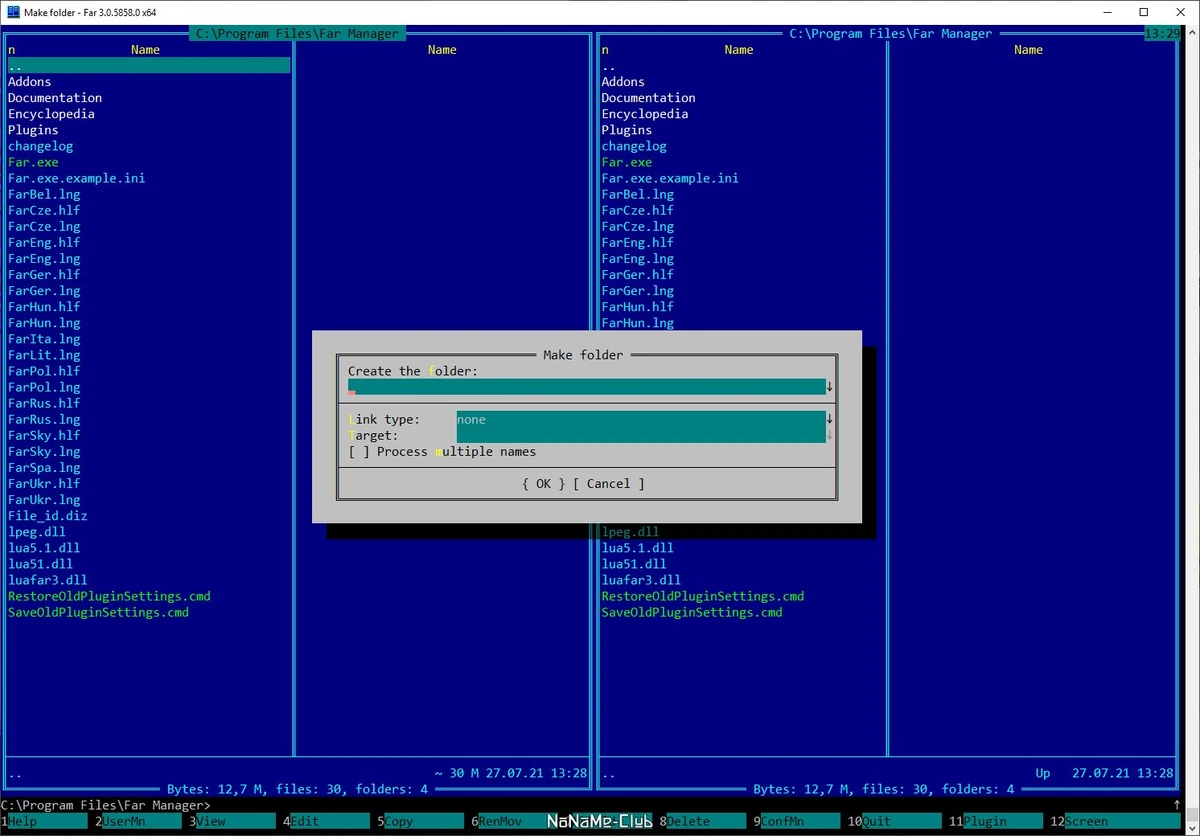Screen dimensions: 1200x836
Task: Open folder name history arrow in dialog
Action: 829,387
